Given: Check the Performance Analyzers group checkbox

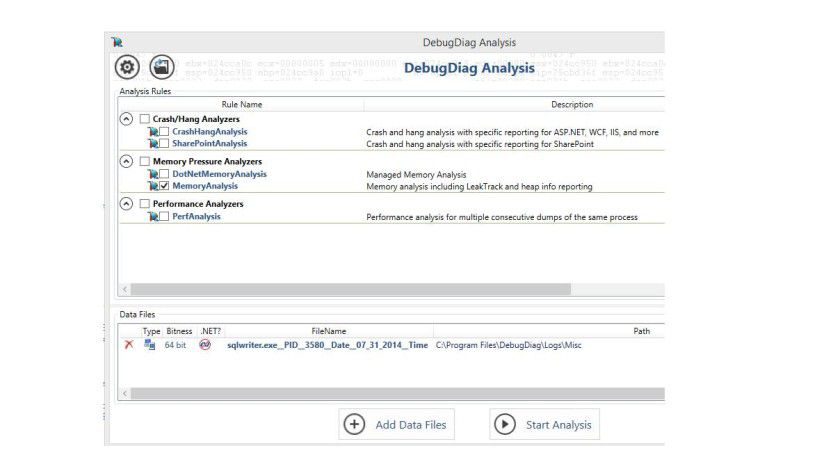Looking at the screenshot, I should pyautogui.click(x=145, y=203).
